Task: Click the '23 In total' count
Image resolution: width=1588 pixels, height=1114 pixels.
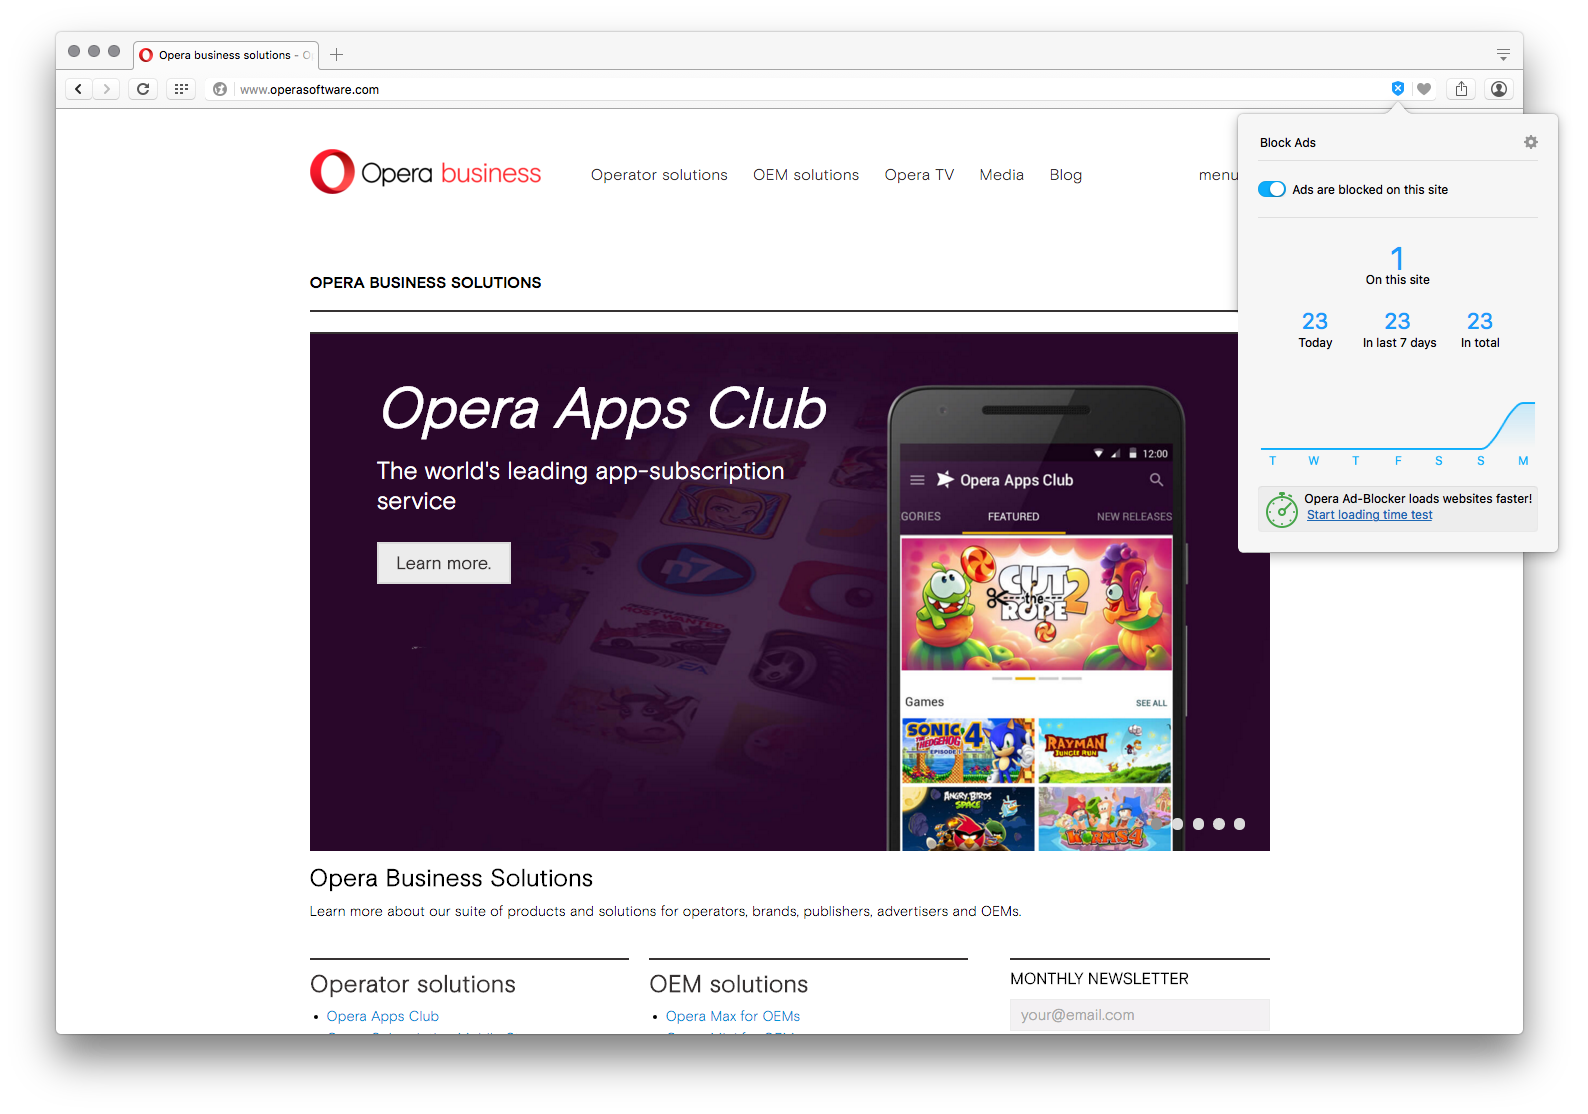Action: (x=1480, y=329)
